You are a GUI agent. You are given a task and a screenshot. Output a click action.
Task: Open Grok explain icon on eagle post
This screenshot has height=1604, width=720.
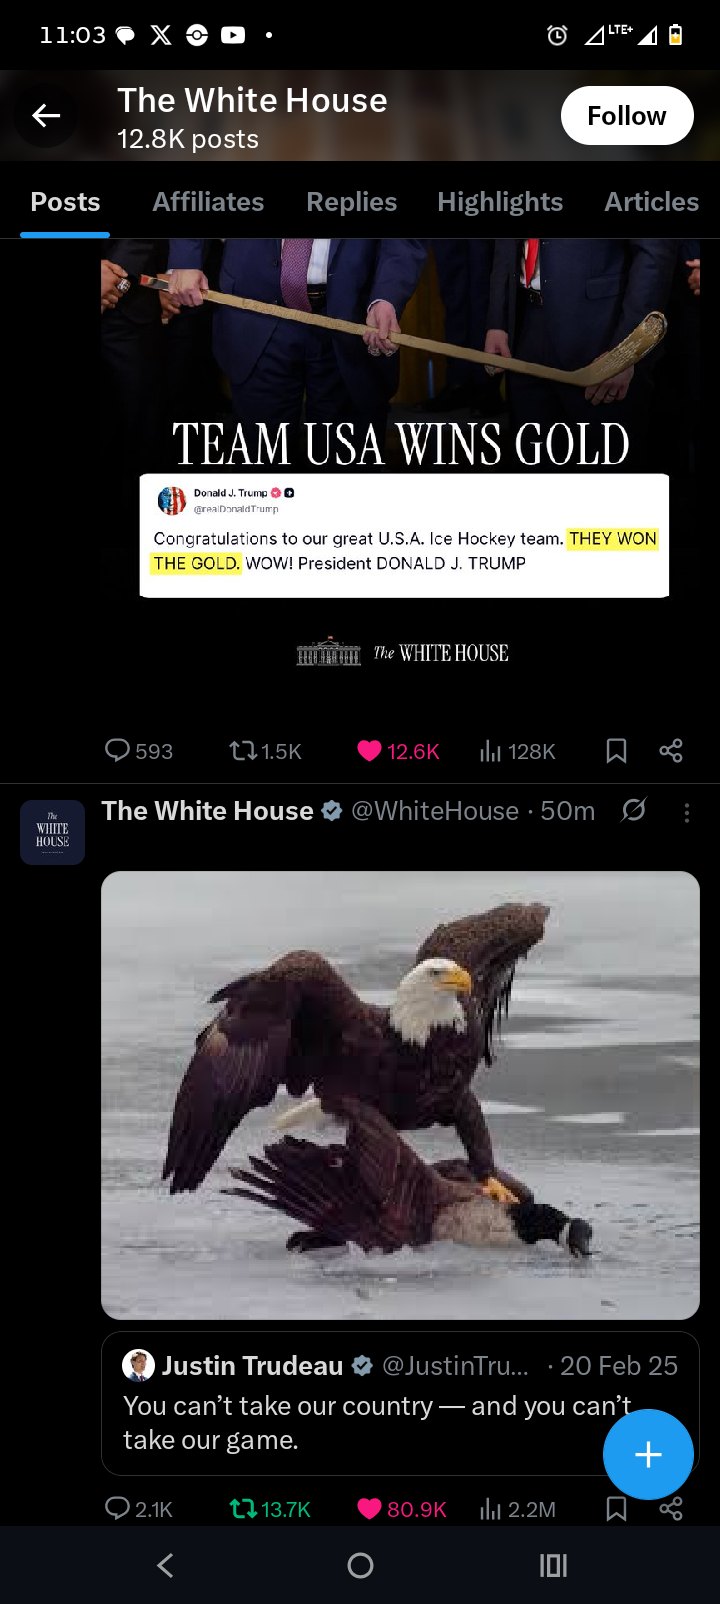click(634, 810)
